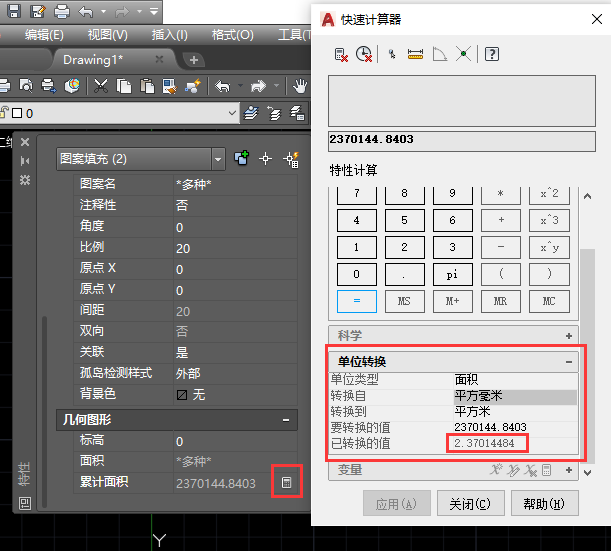Viewport: 611px width, 551px height.
Task: Click the Layer Previous icon
Action: (x=274, y=113)
